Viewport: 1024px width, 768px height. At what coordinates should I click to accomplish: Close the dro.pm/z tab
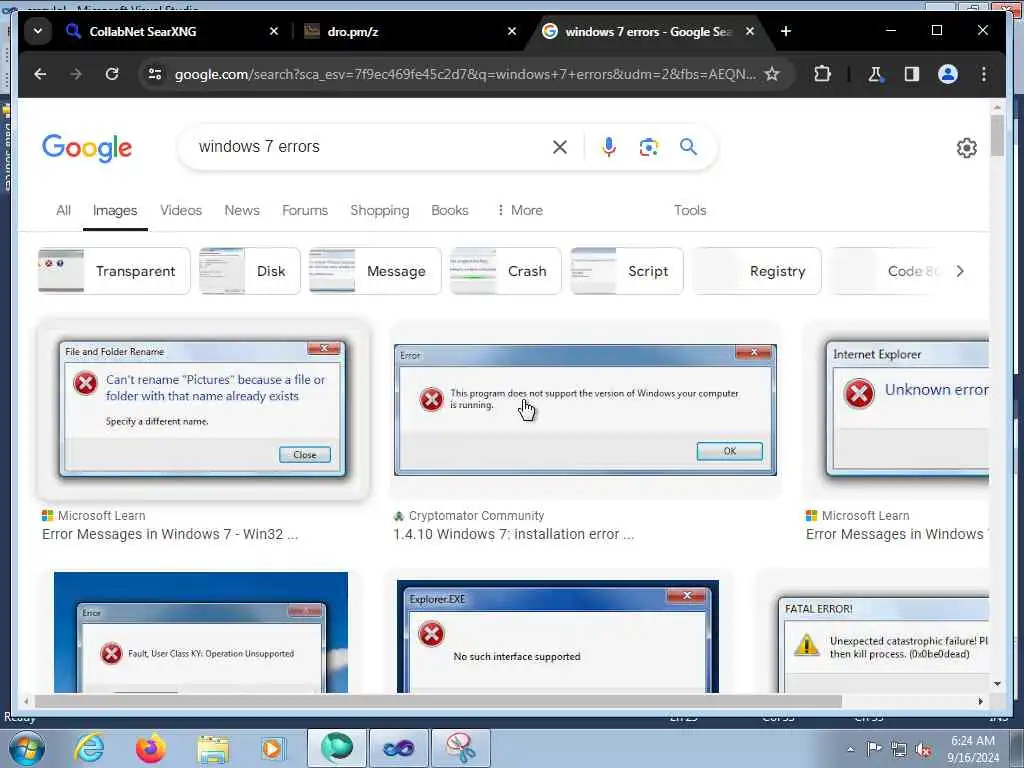pos(512,31)
